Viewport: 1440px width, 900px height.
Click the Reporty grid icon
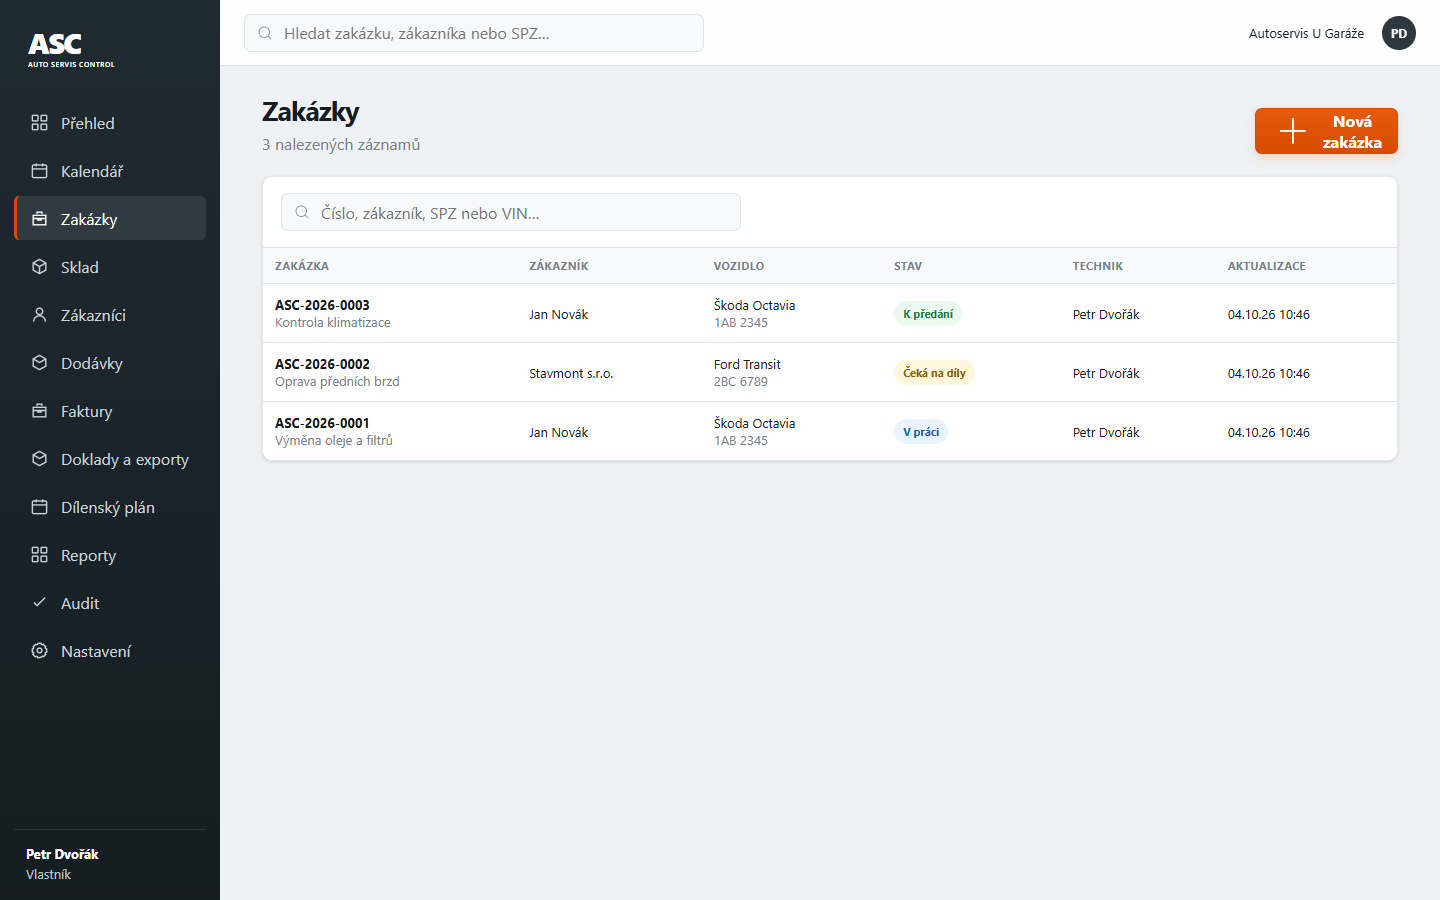point(39,555)
